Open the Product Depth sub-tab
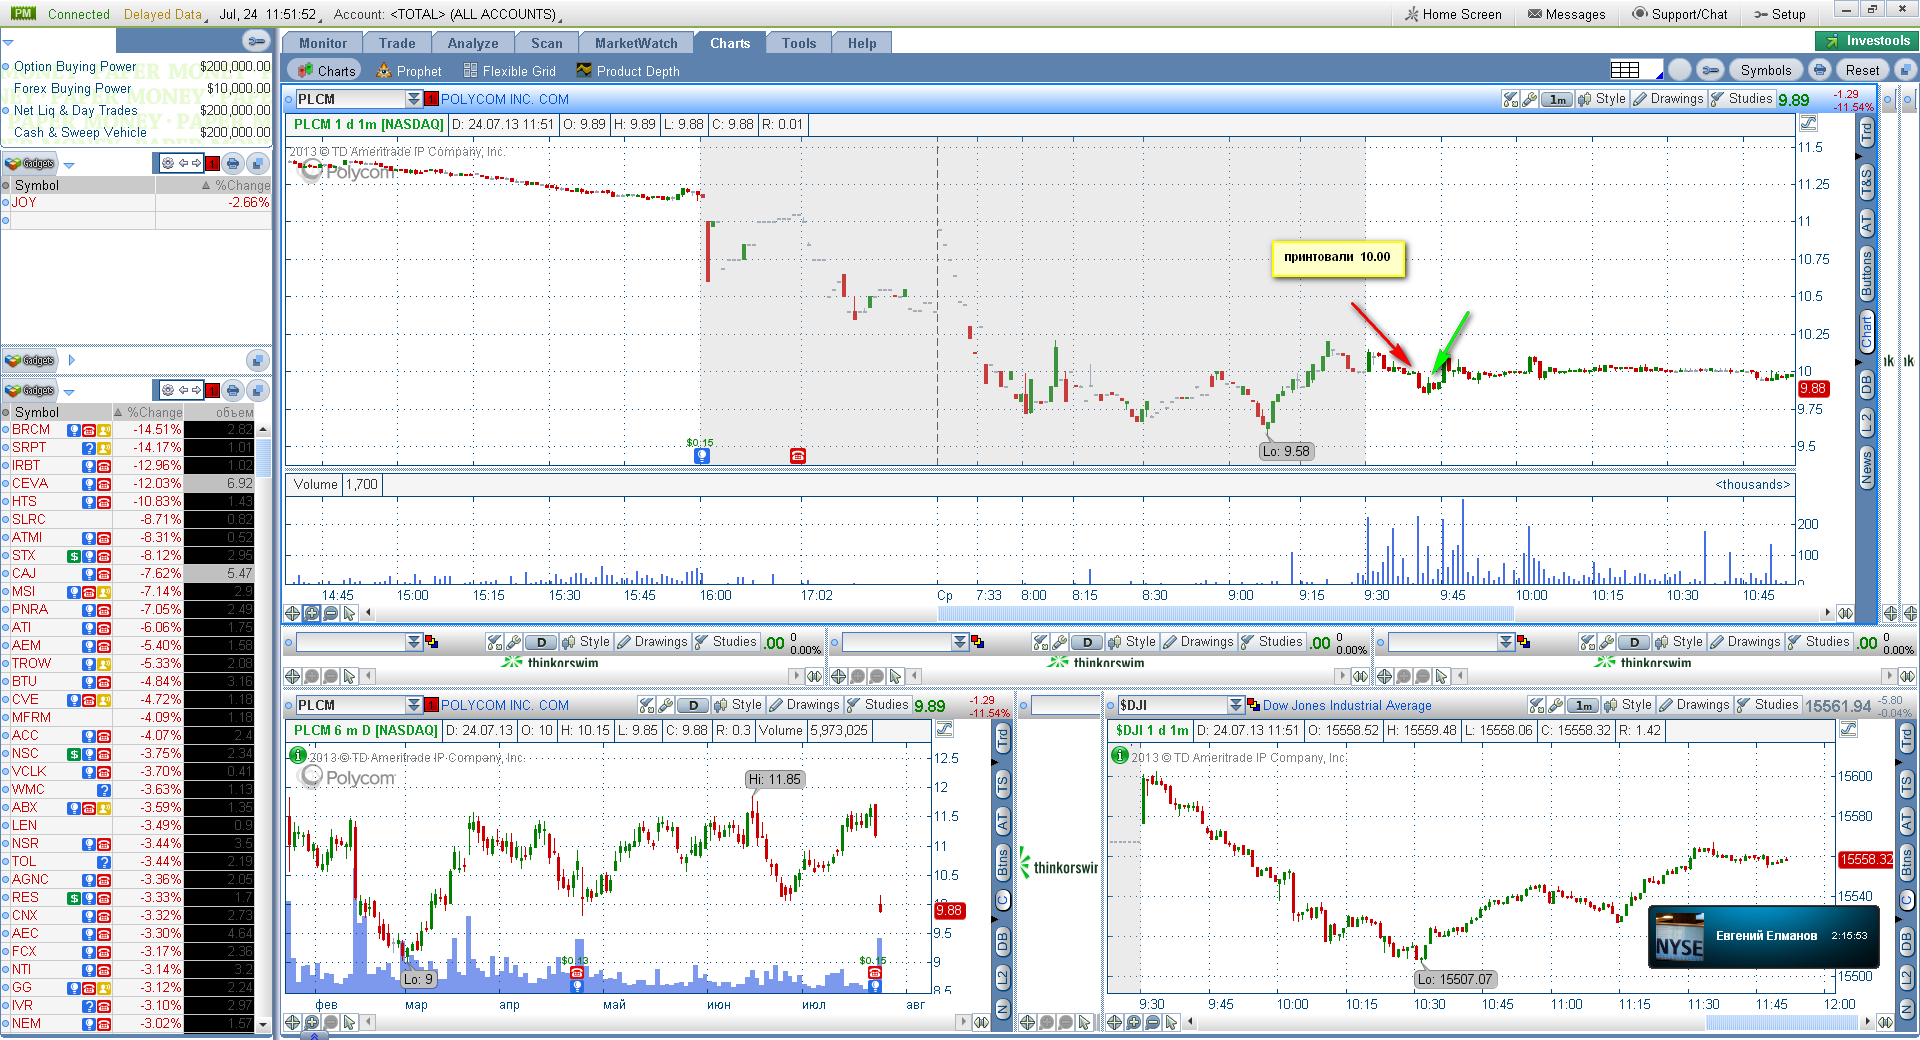1920x1040 pixels. (627, 71)
